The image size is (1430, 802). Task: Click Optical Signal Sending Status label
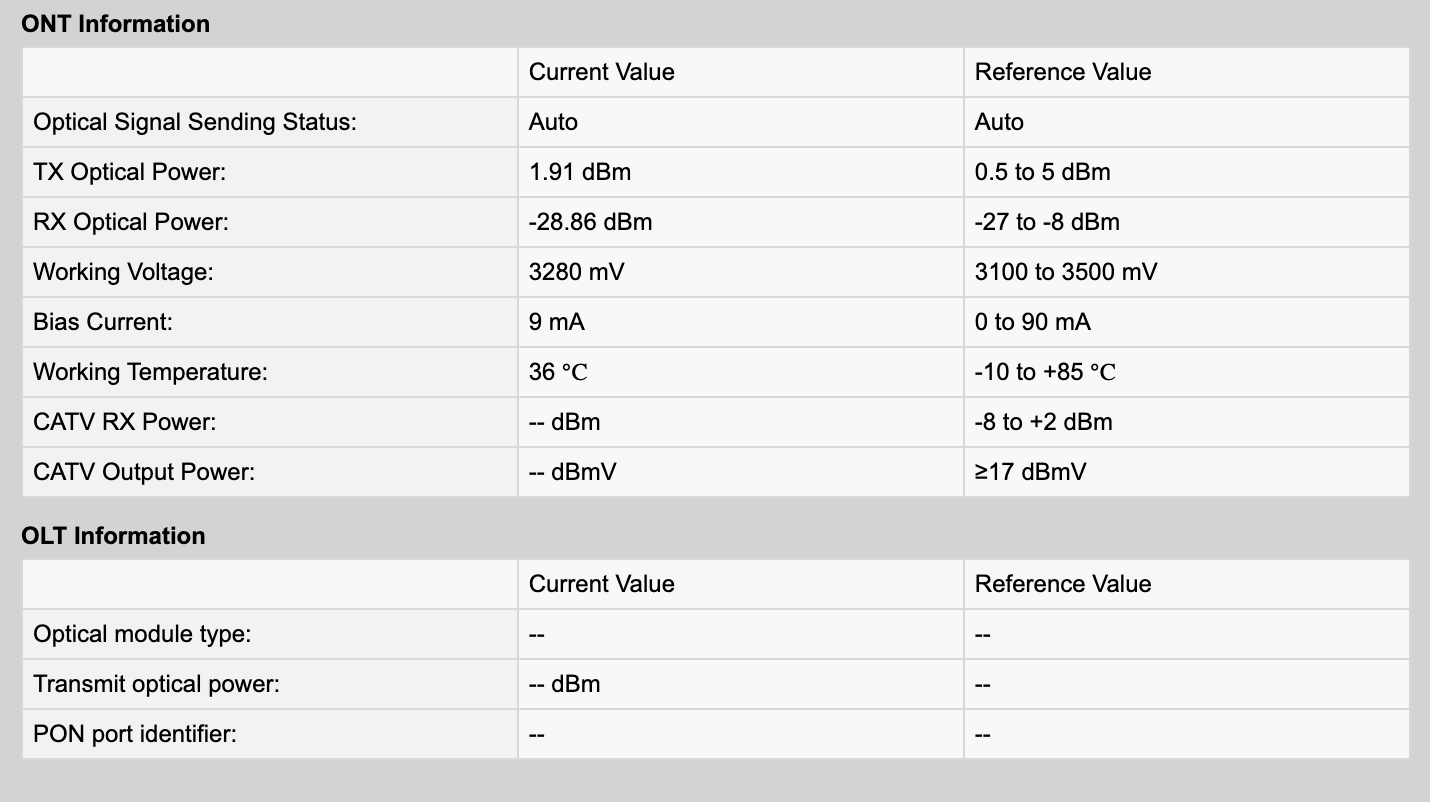coord(195,122)
